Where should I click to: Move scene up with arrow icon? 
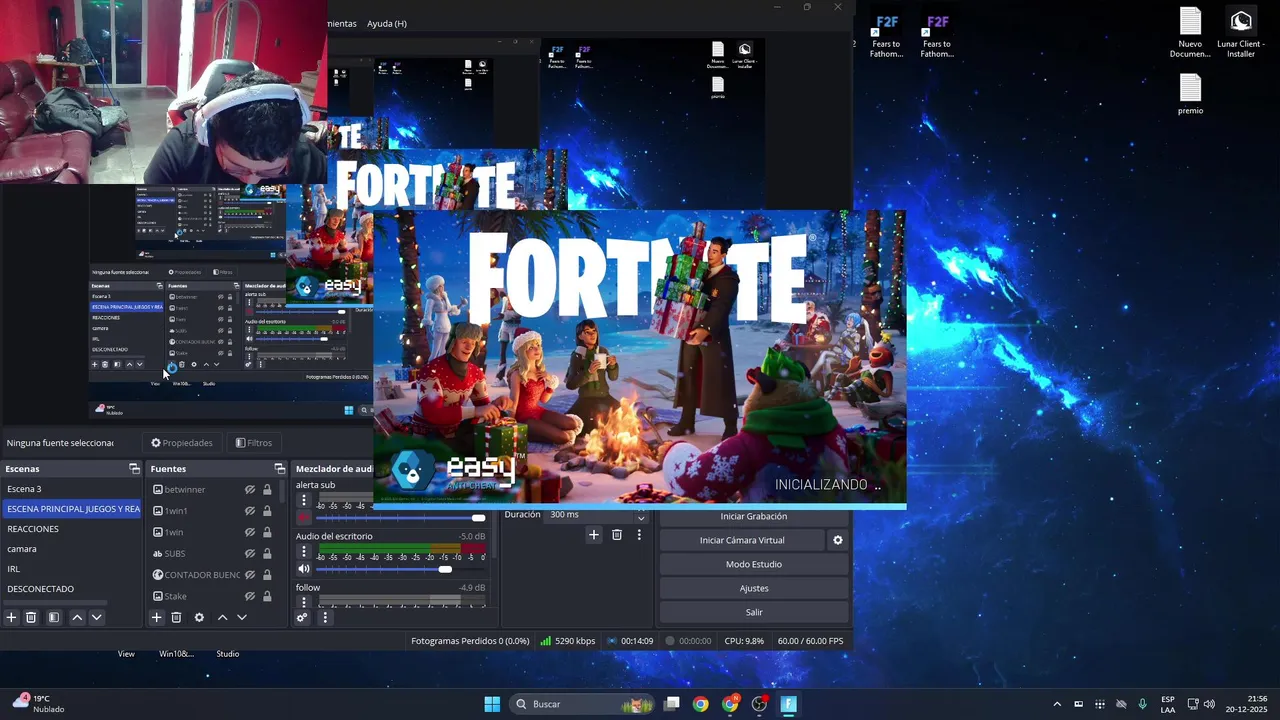(77, 618)
